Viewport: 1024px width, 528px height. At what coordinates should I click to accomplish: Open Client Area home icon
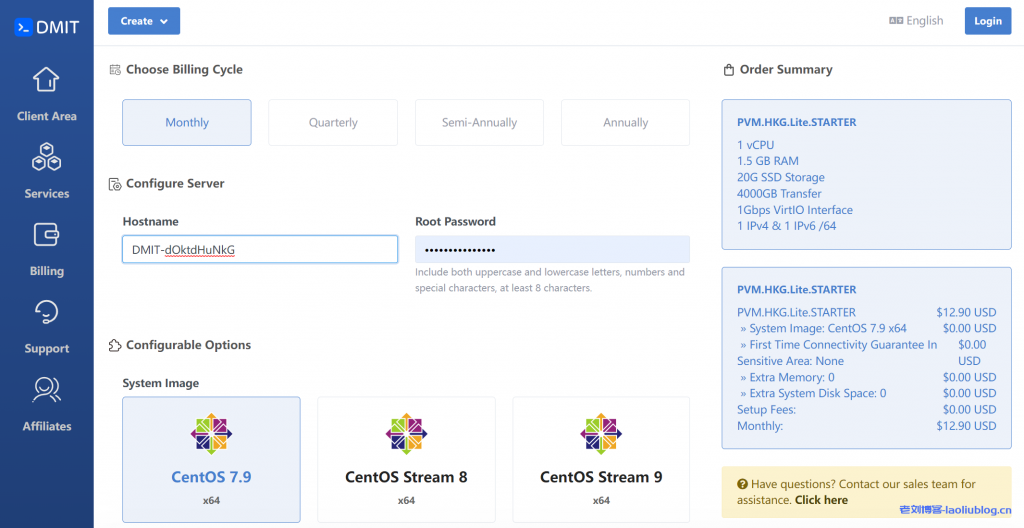click(46, 80)
